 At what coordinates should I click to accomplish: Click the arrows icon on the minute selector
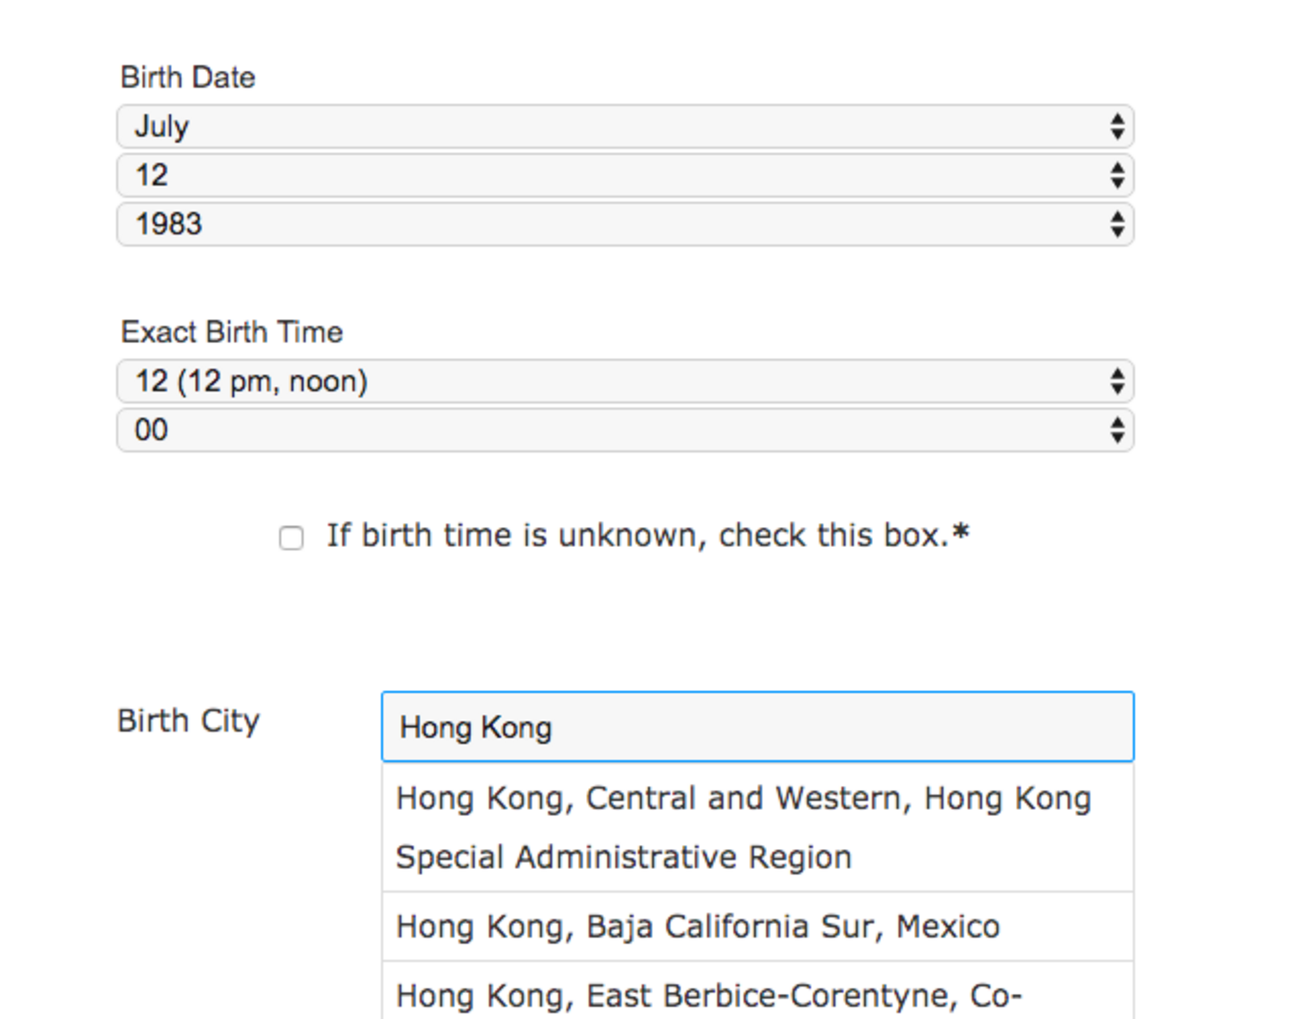[x=1117, y=430]
